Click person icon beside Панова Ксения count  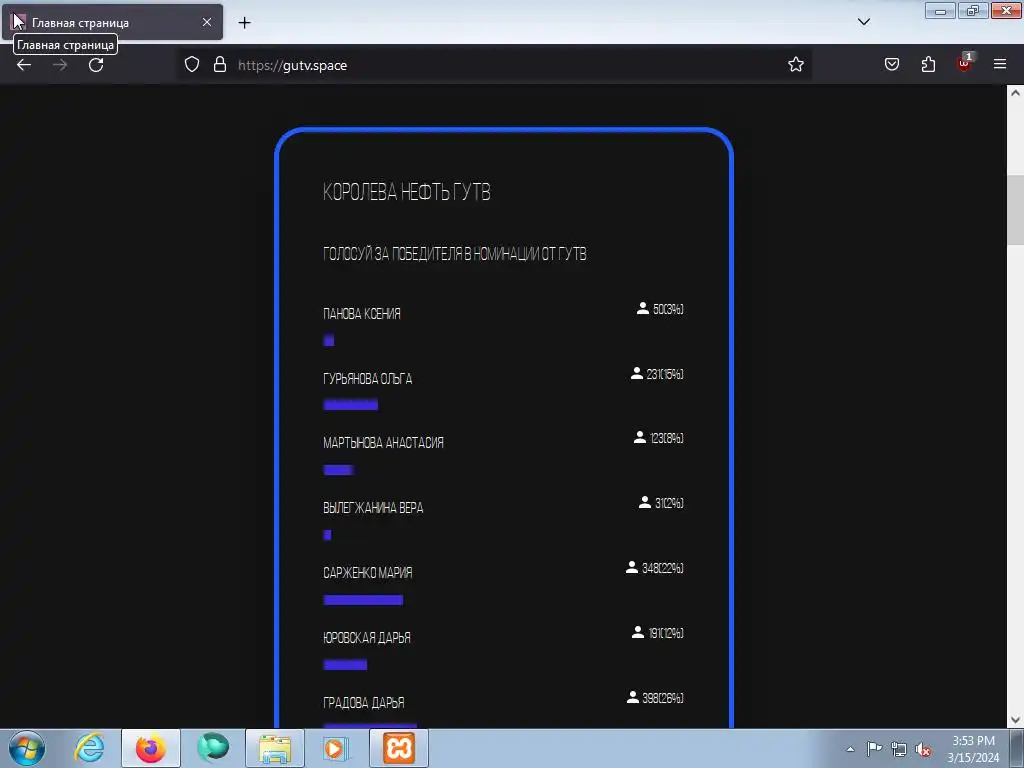[643, 308]
